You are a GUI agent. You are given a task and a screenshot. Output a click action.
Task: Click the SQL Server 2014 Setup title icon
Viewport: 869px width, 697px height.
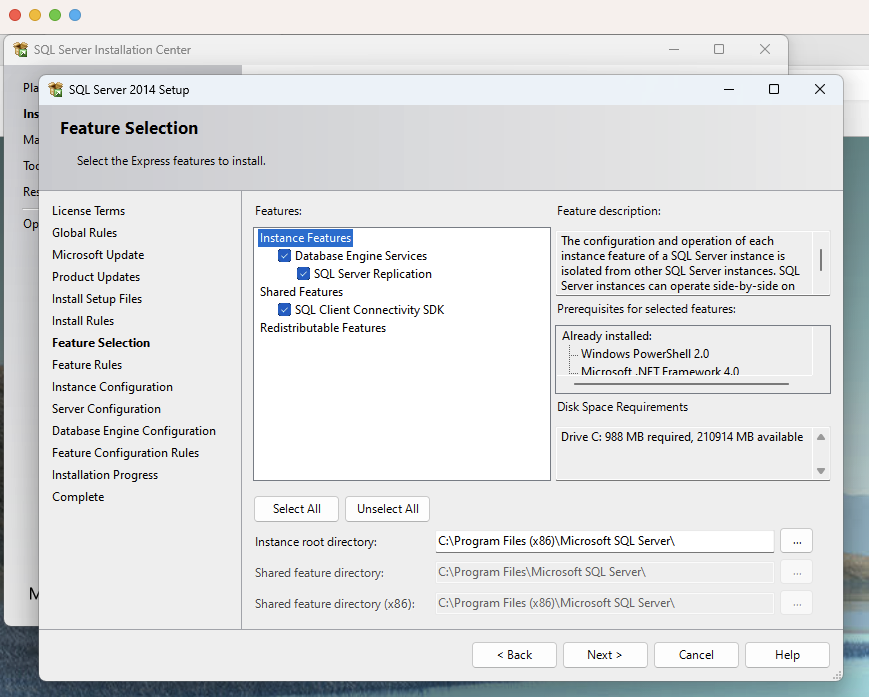tap(55, 89)
